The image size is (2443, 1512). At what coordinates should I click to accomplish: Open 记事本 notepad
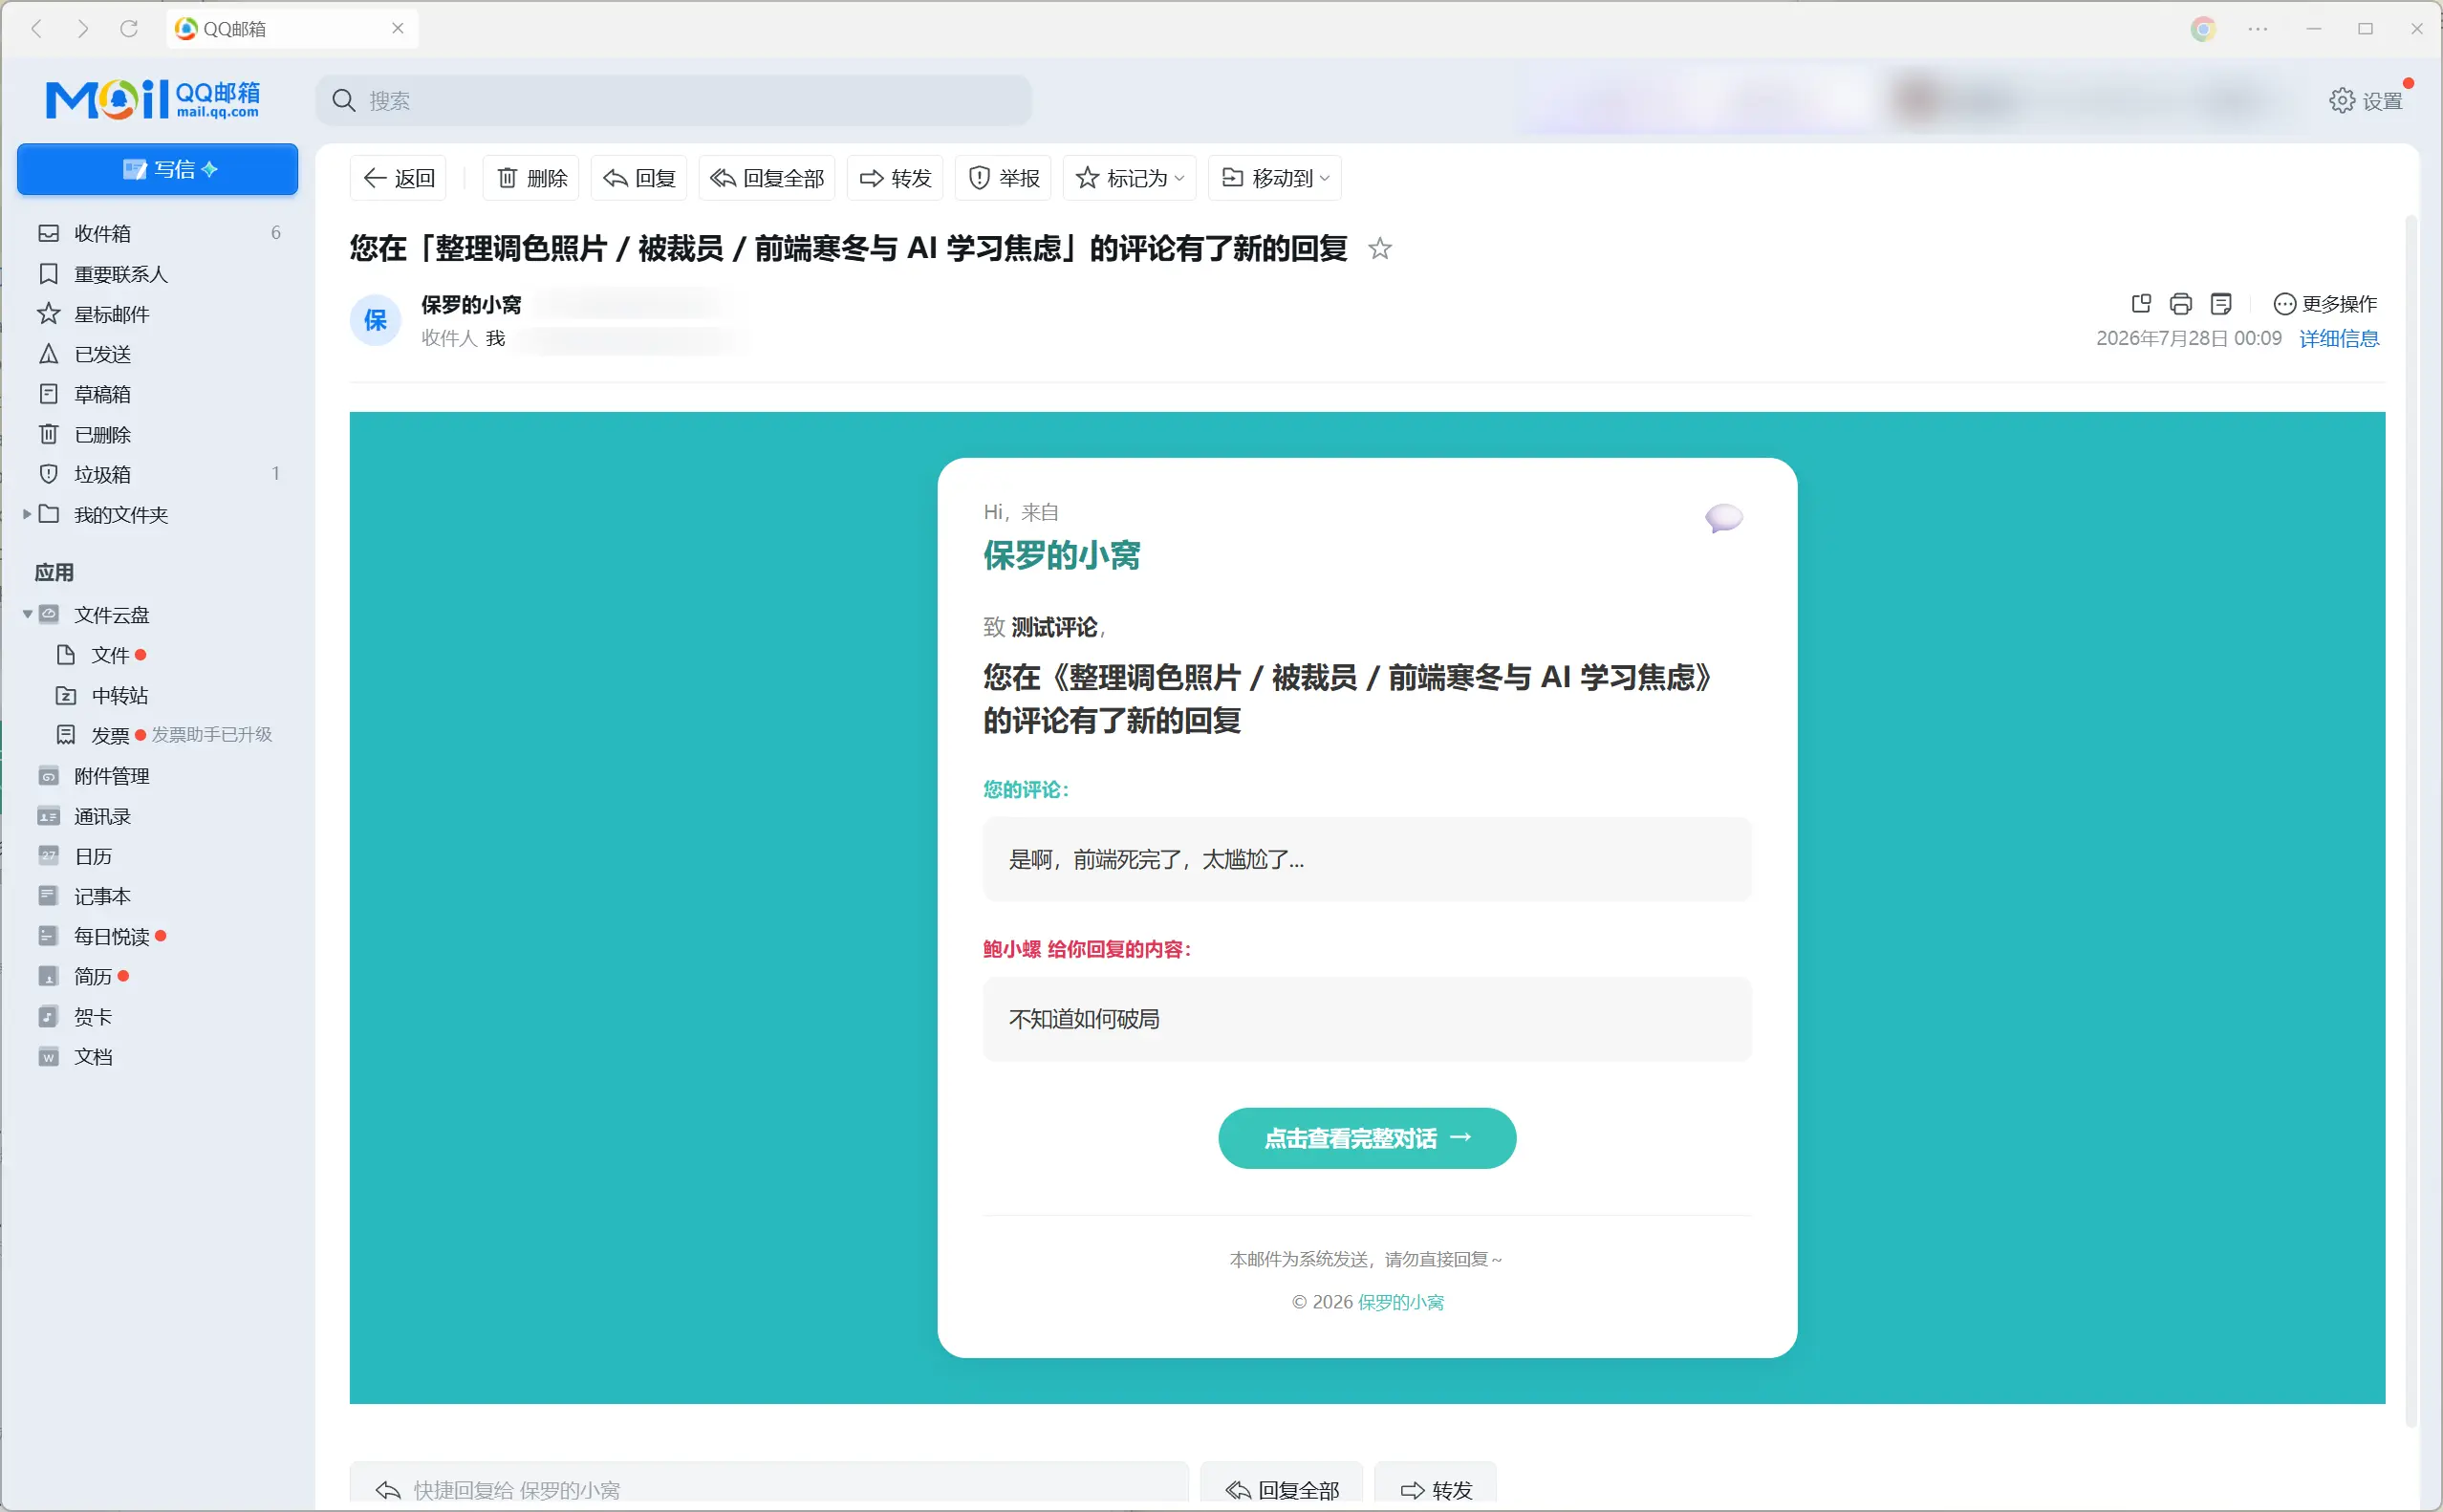click(102, 896)
